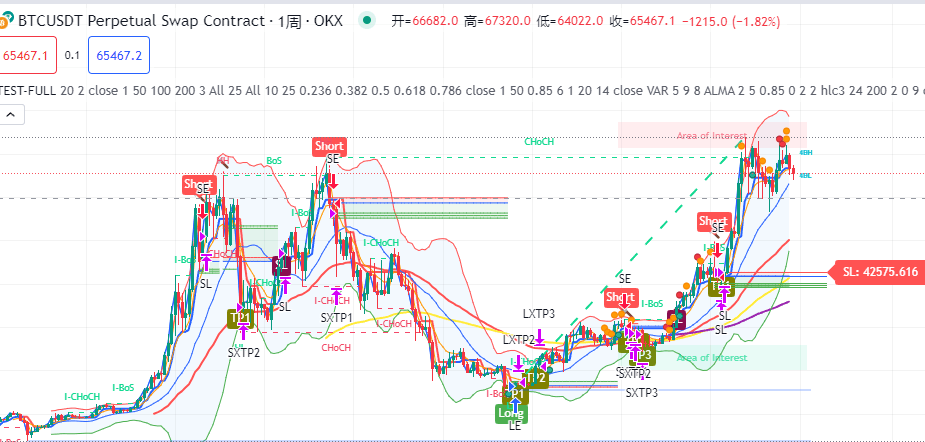
Task: Click the "LE" text under the Long label
Action: tap(515, 426)
